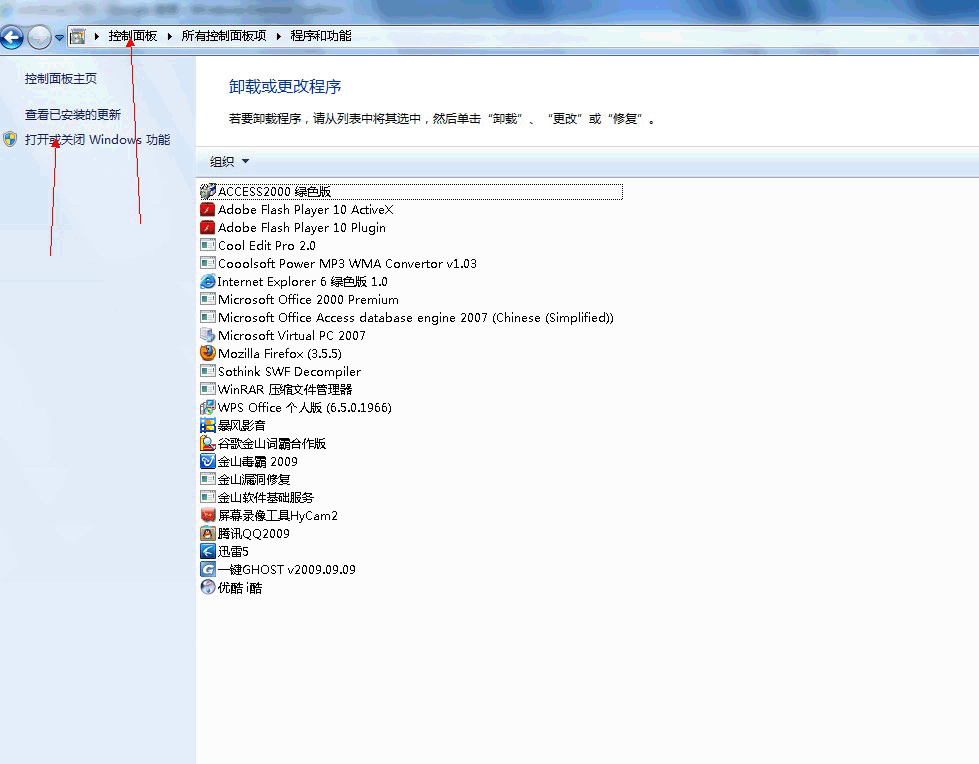This screenshot has height=764, width=979.
Task: Click the Control Panel icon in address bar
Action: (x=77, y=36)
